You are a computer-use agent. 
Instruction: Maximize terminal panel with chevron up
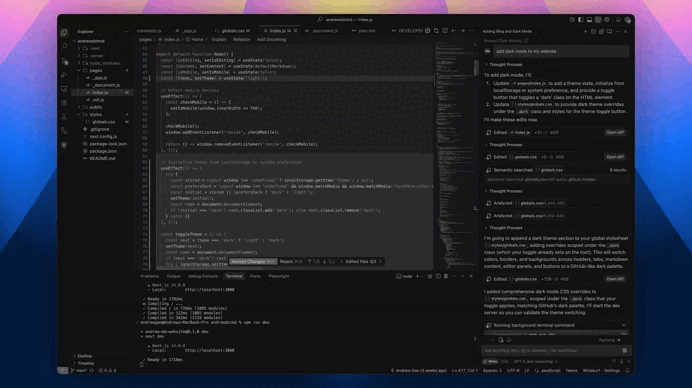click(x=462, y=276)
